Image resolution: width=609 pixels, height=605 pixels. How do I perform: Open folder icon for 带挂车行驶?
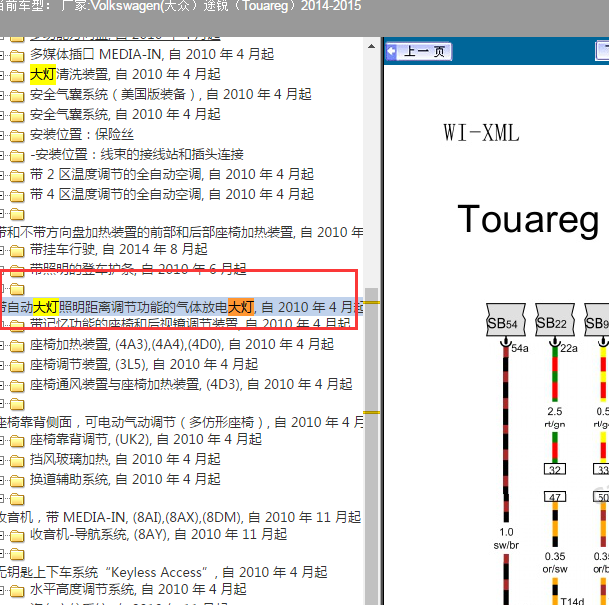coord(17,251)
